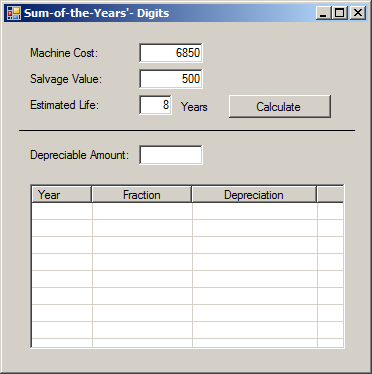Click the empty last column header

[x=330, y=195]
